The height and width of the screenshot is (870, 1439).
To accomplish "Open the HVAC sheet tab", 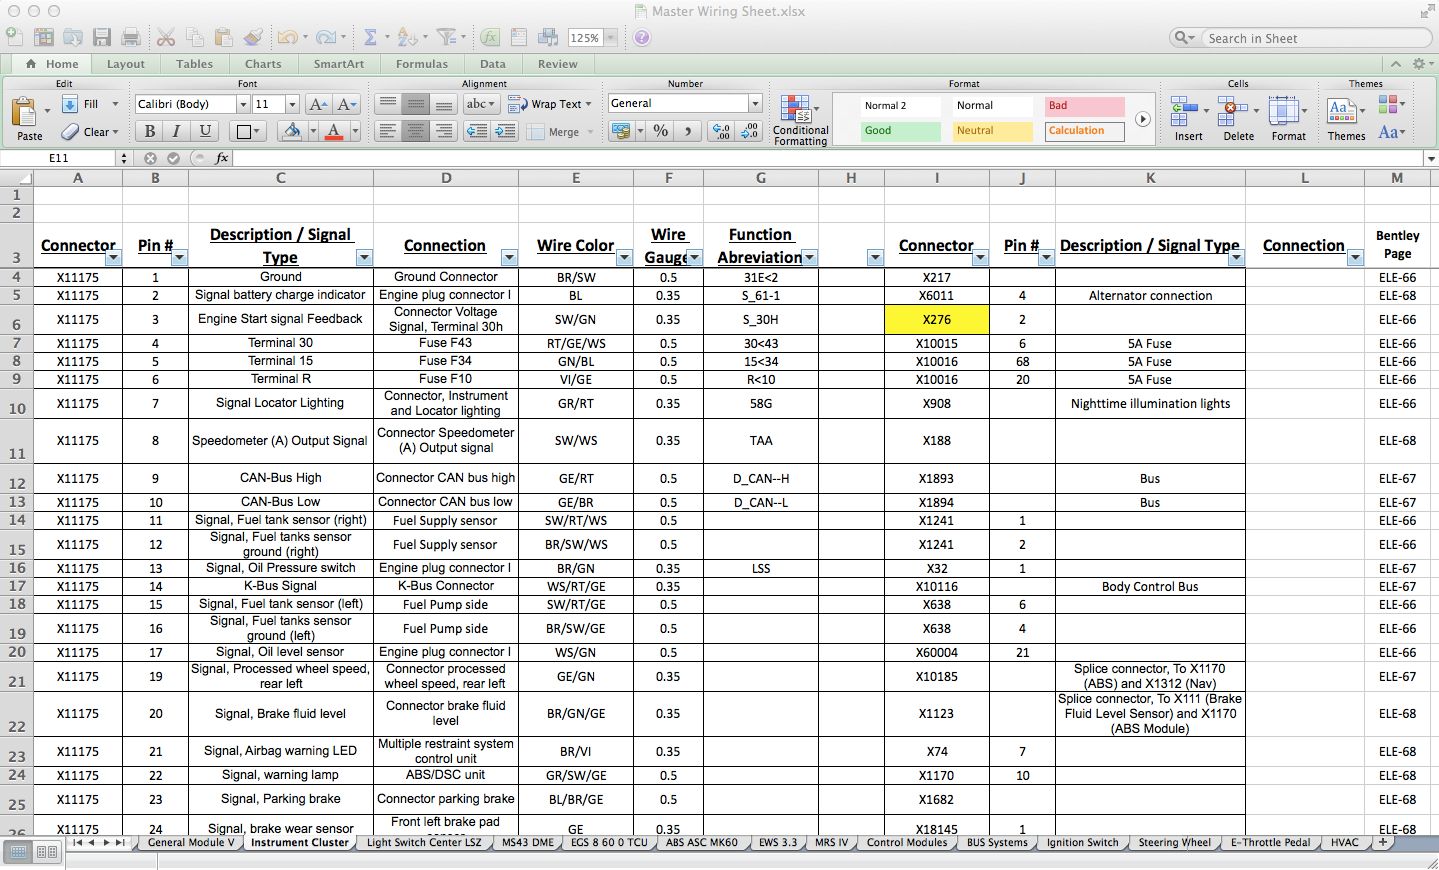I will pos(1345,843).
